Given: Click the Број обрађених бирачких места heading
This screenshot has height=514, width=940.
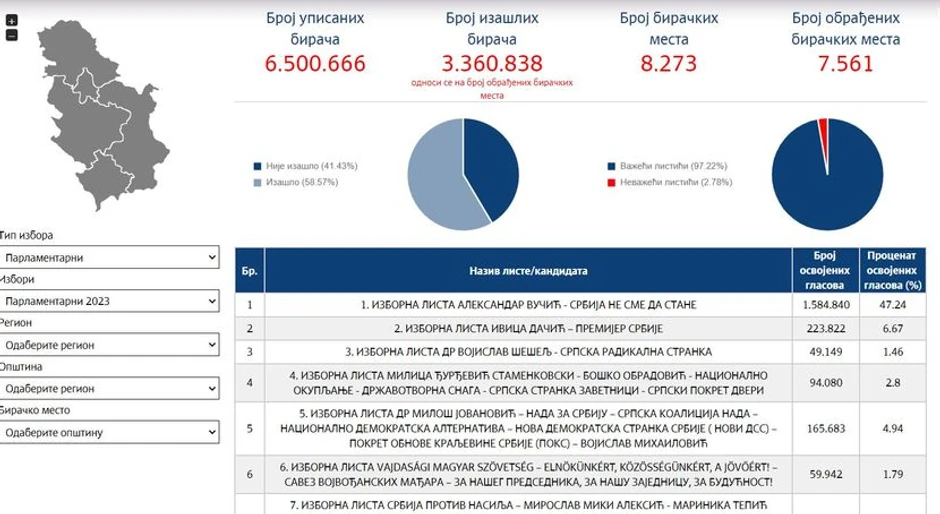Looking at the screenshot, I should [845, 29].
